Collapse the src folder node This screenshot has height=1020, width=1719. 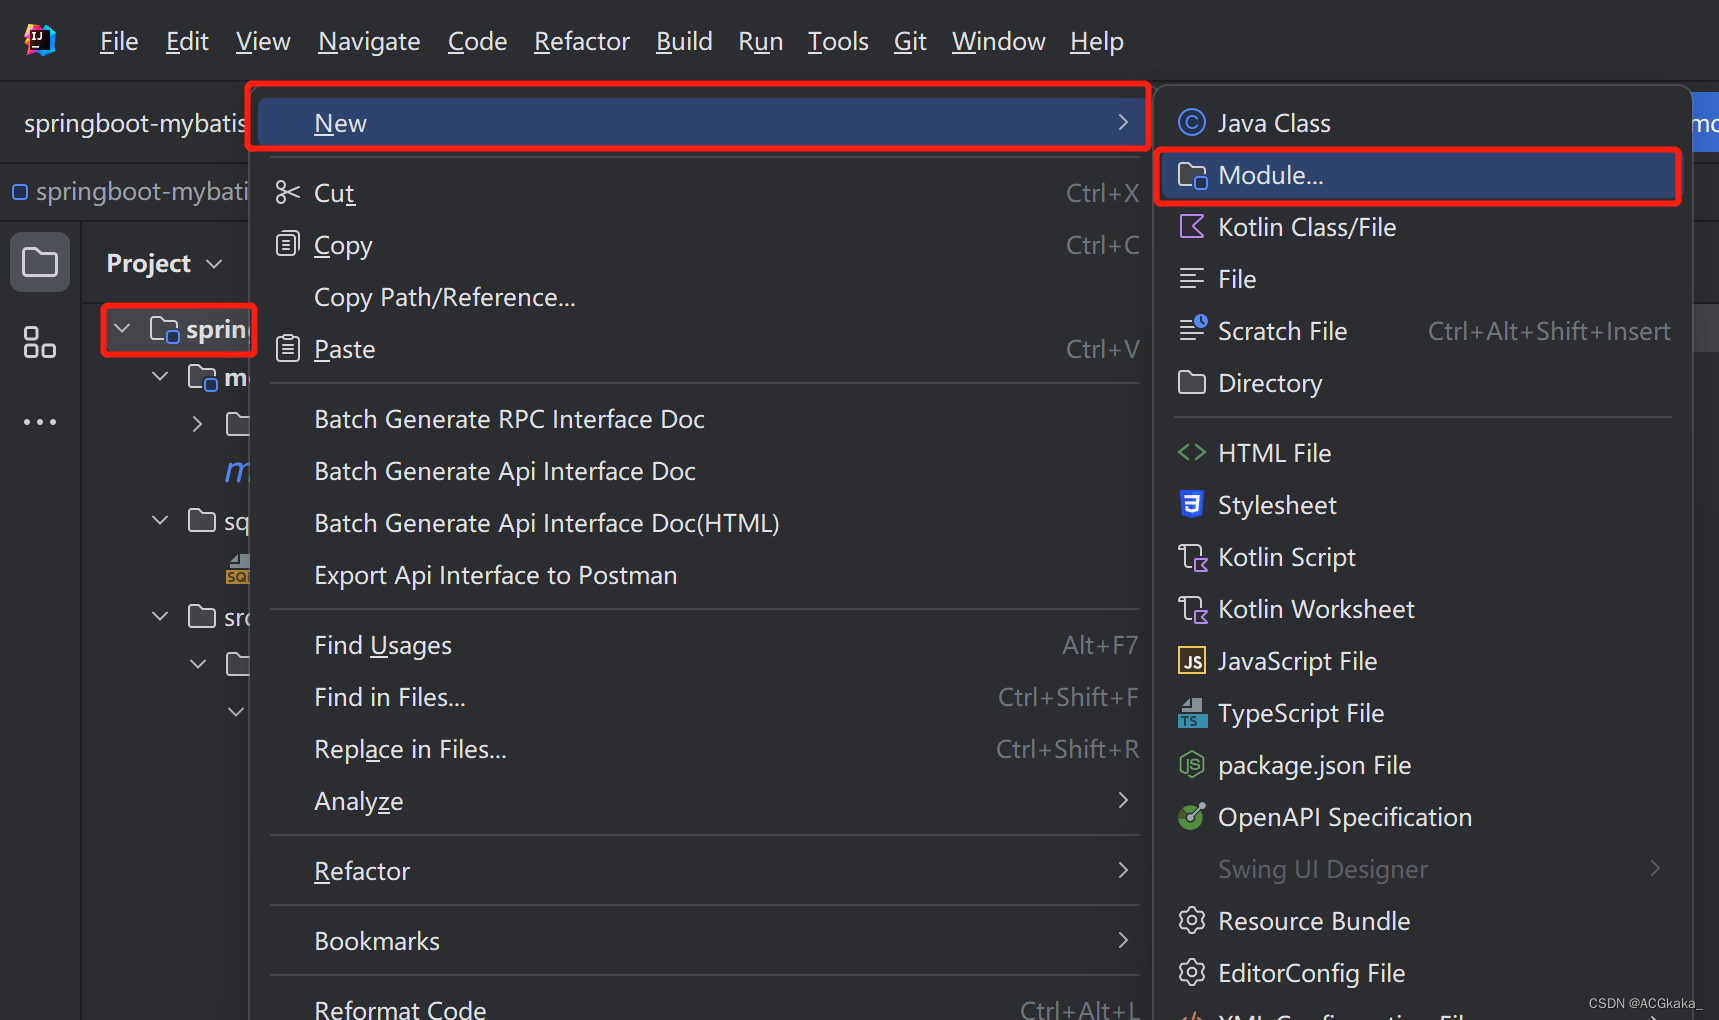(160, 616)
